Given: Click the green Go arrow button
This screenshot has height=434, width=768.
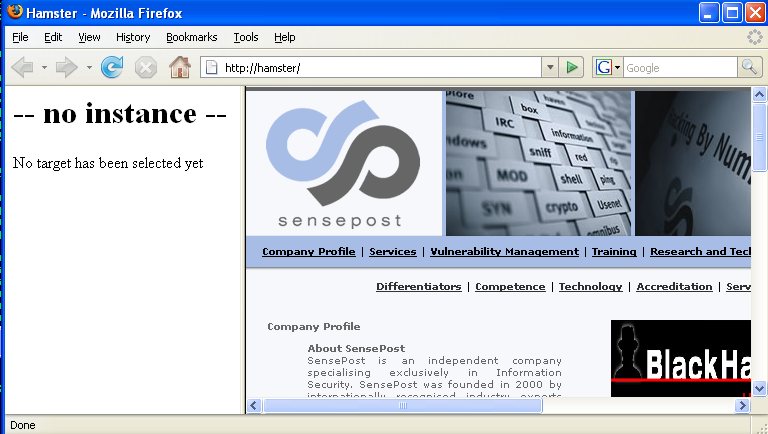Looking at the screenshot, I should click(x=572, y=67).
